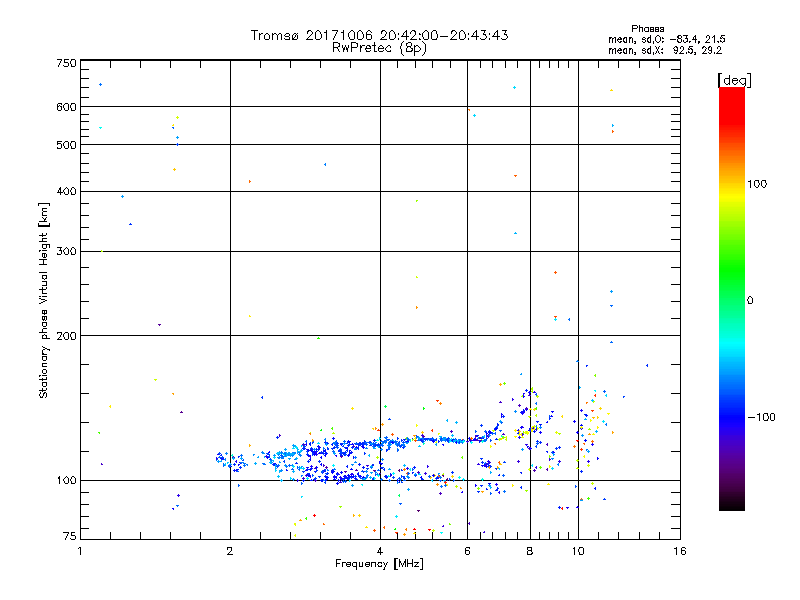The height and width of the screenshot is (600, 800).
Task: Select the 'mean, sd,X: 92.5, 29.2' line
Action: (x=665, y=51)
